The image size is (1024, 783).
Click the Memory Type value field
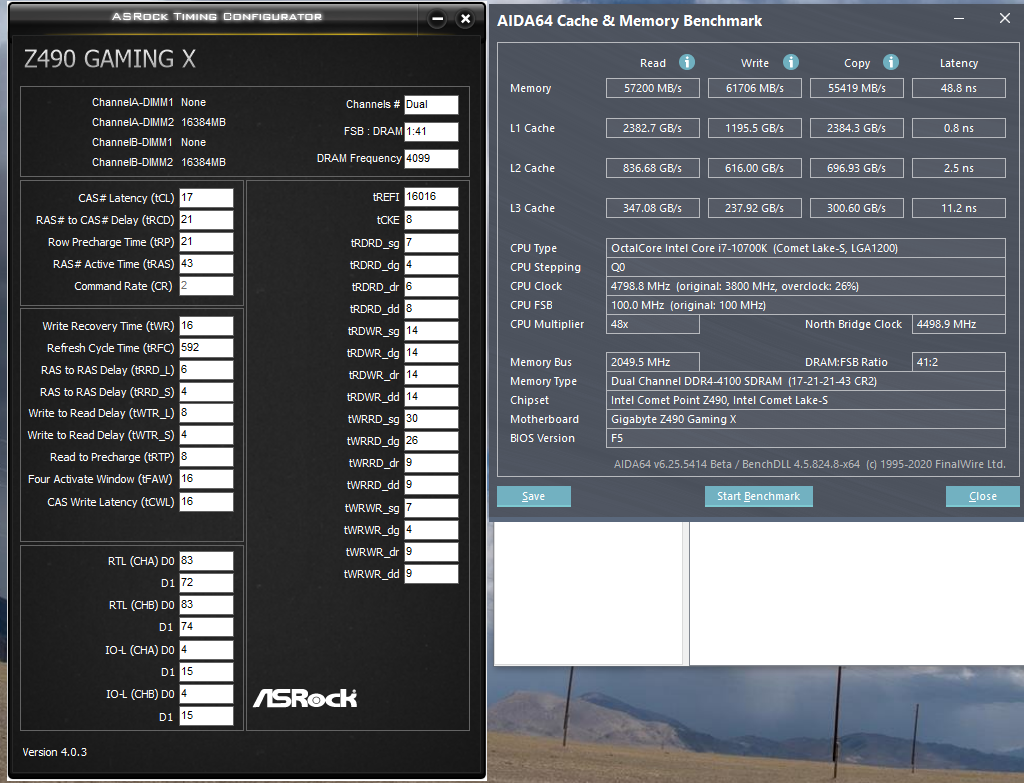805,381
